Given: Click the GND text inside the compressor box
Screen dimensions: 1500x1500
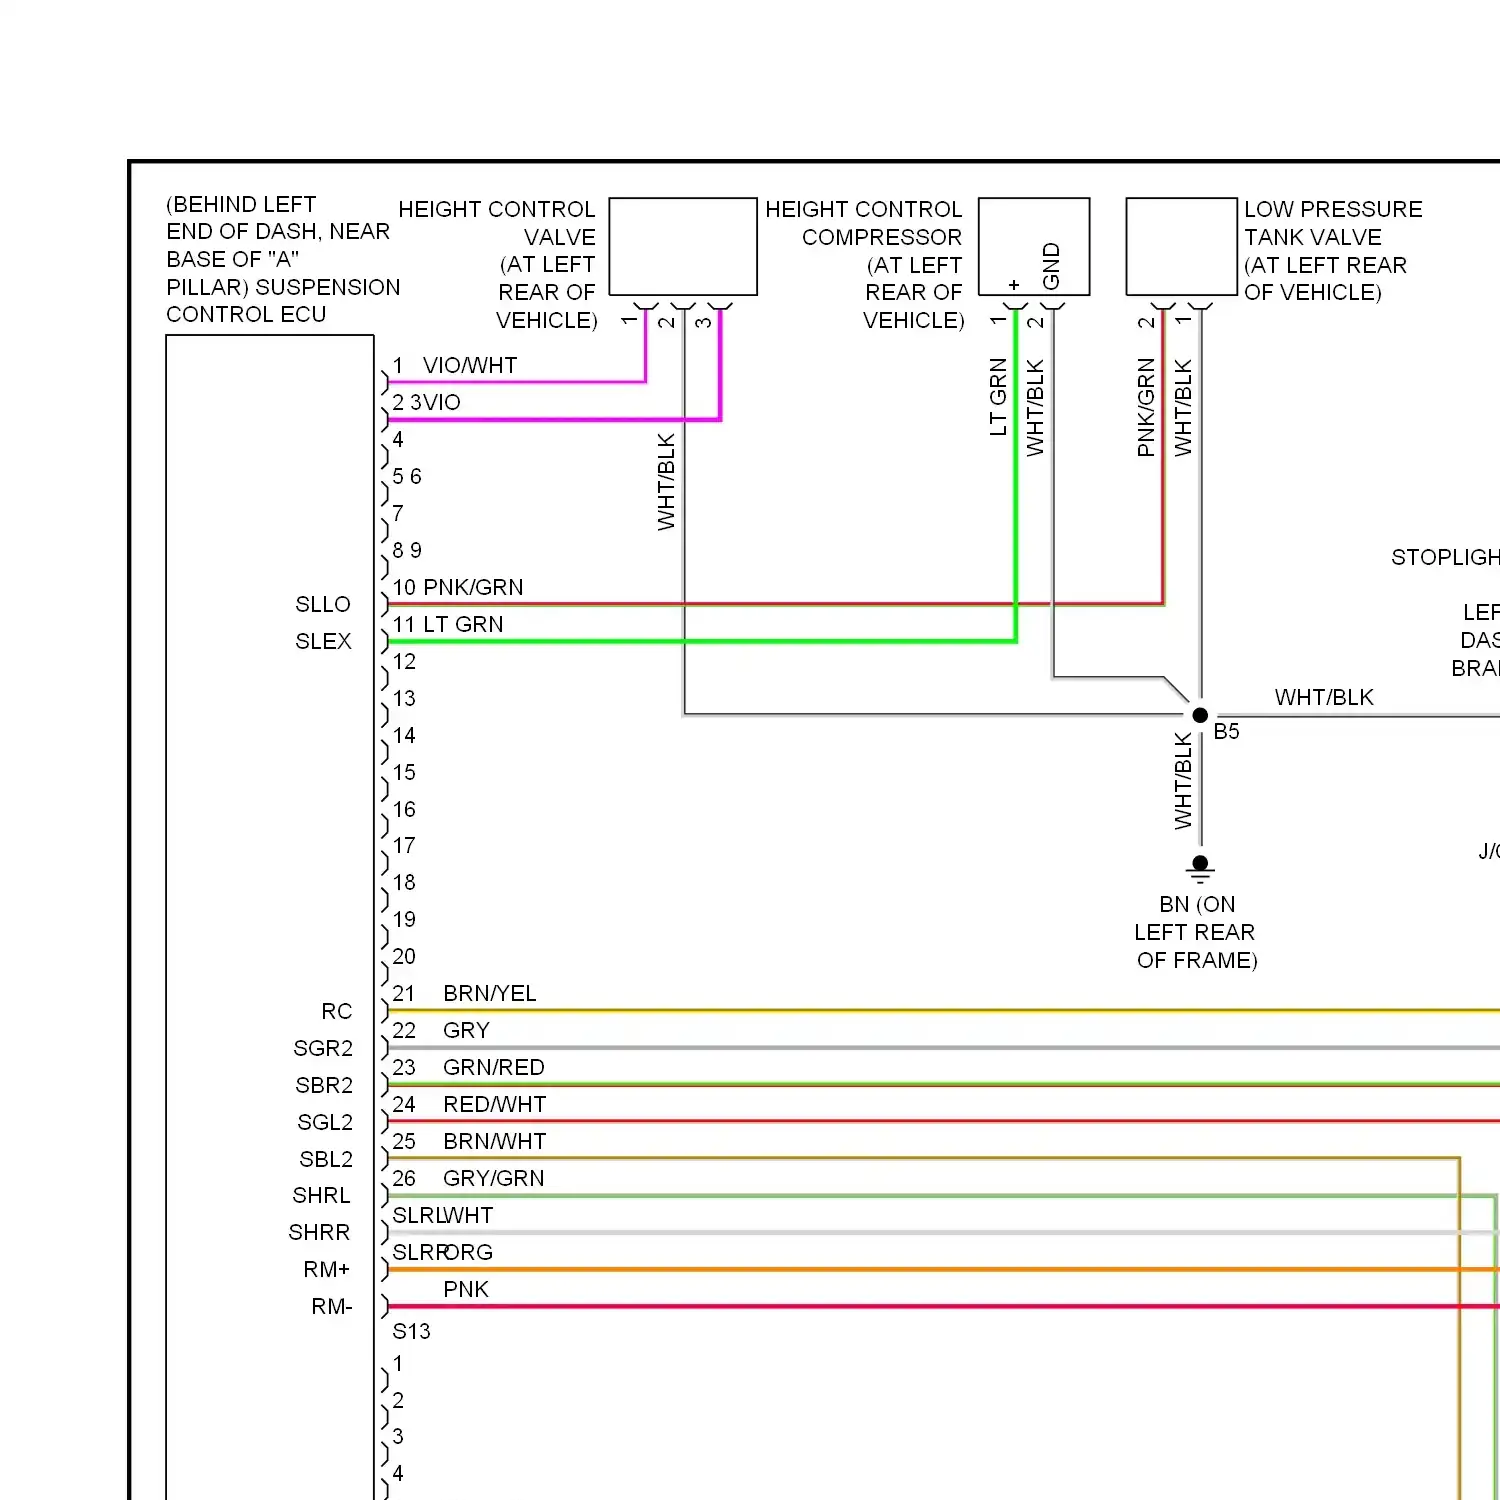Looking at the screenshot, I should tap(1051, 266).
